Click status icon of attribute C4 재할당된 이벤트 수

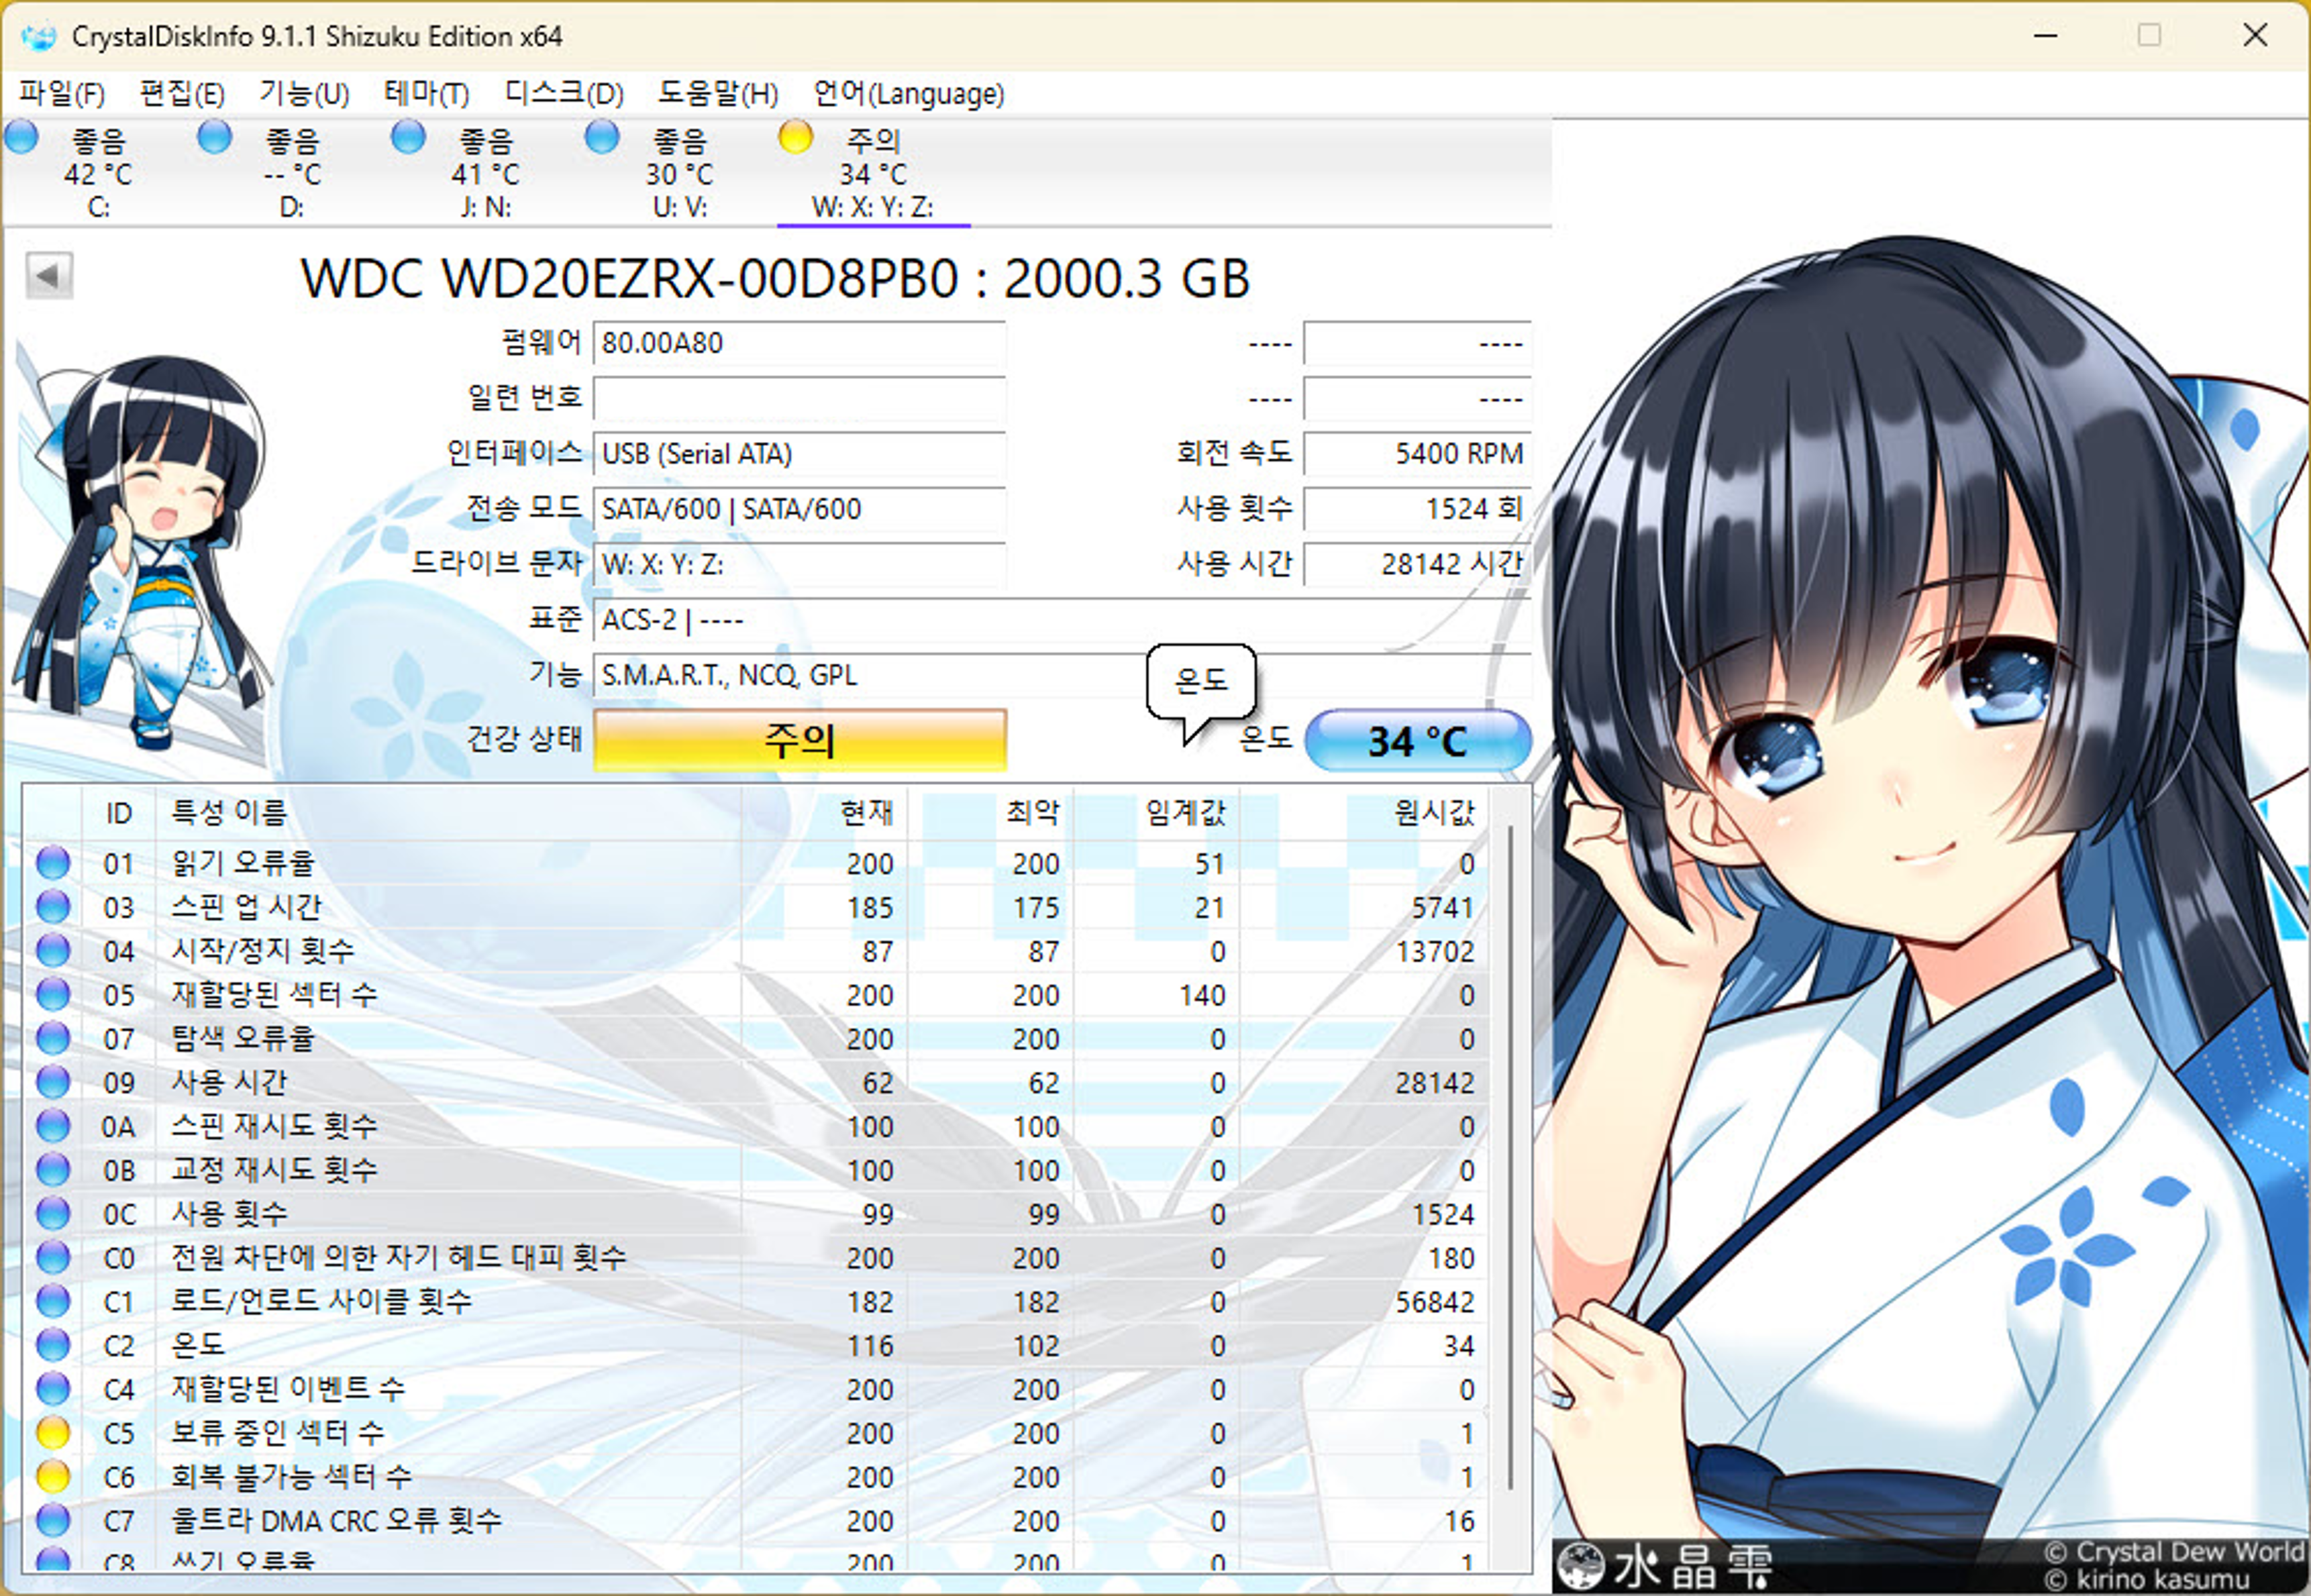53,1389
